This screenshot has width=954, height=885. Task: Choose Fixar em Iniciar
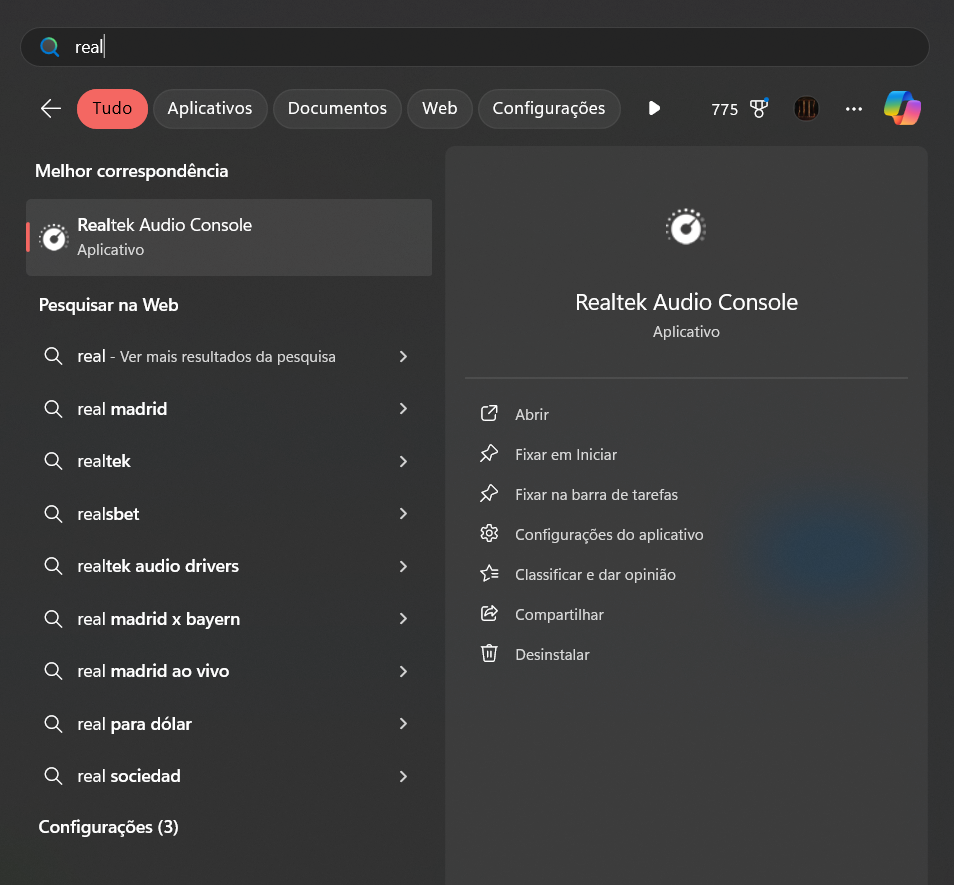566,454
